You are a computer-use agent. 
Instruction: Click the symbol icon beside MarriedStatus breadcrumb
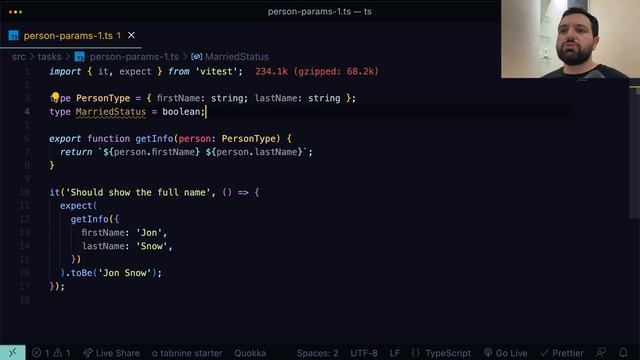tap(196, 57)
